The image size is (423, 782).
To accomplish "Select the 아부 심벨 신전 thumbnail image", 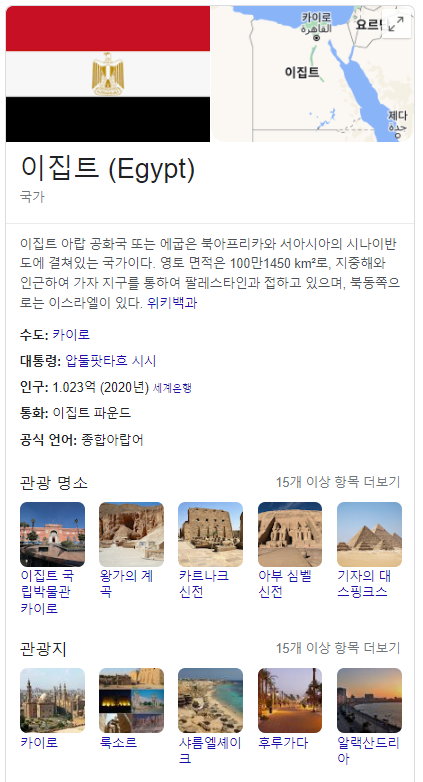I will click(290, 534).
